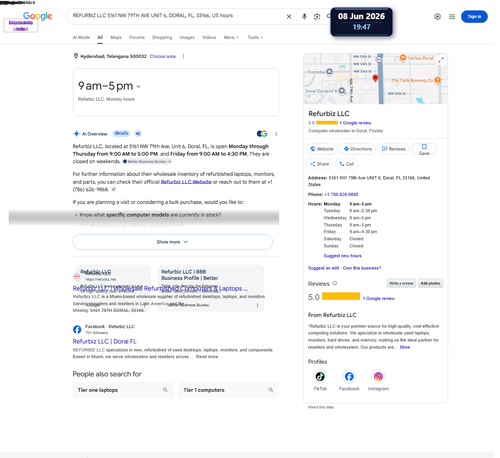This screenshot has width=500, height=458.
Task: Switch to Videos tab
Action: click(209, 37)
